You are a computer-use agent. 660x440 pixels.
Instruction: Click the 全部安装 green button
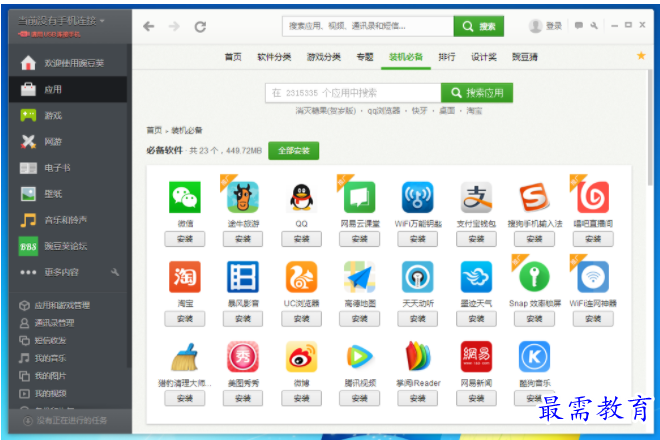pos(293,151)
